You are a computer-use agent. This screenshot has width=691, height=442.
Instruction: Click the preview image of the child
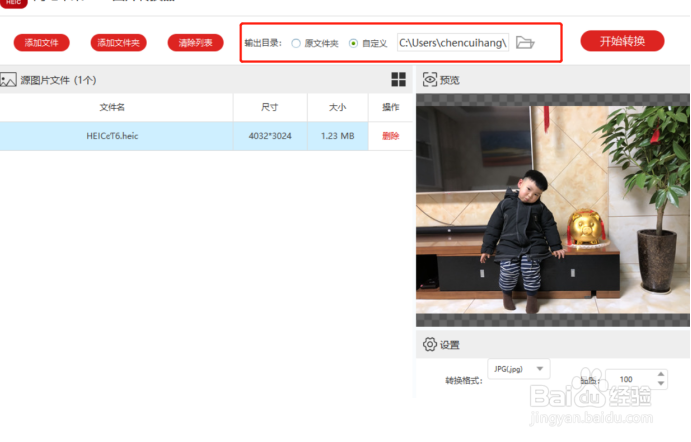pos(553,210)
